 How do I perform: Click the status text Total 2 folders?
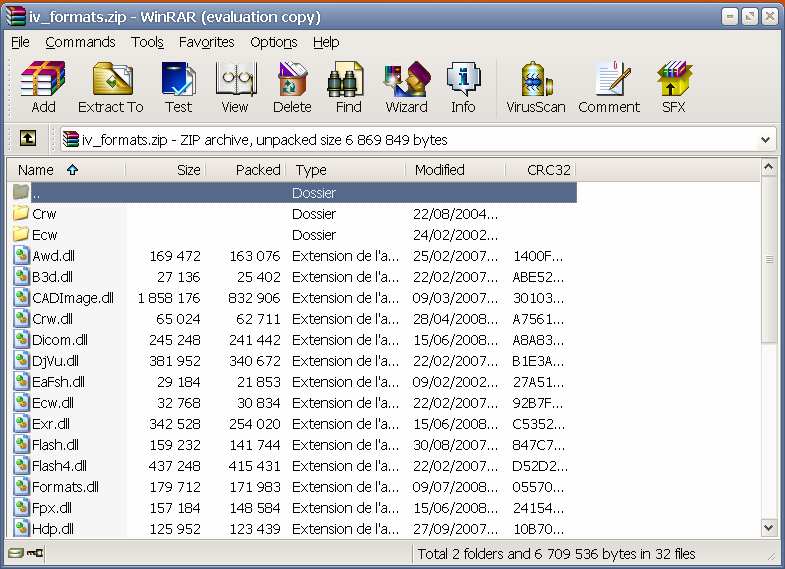(x=556, y=554)
